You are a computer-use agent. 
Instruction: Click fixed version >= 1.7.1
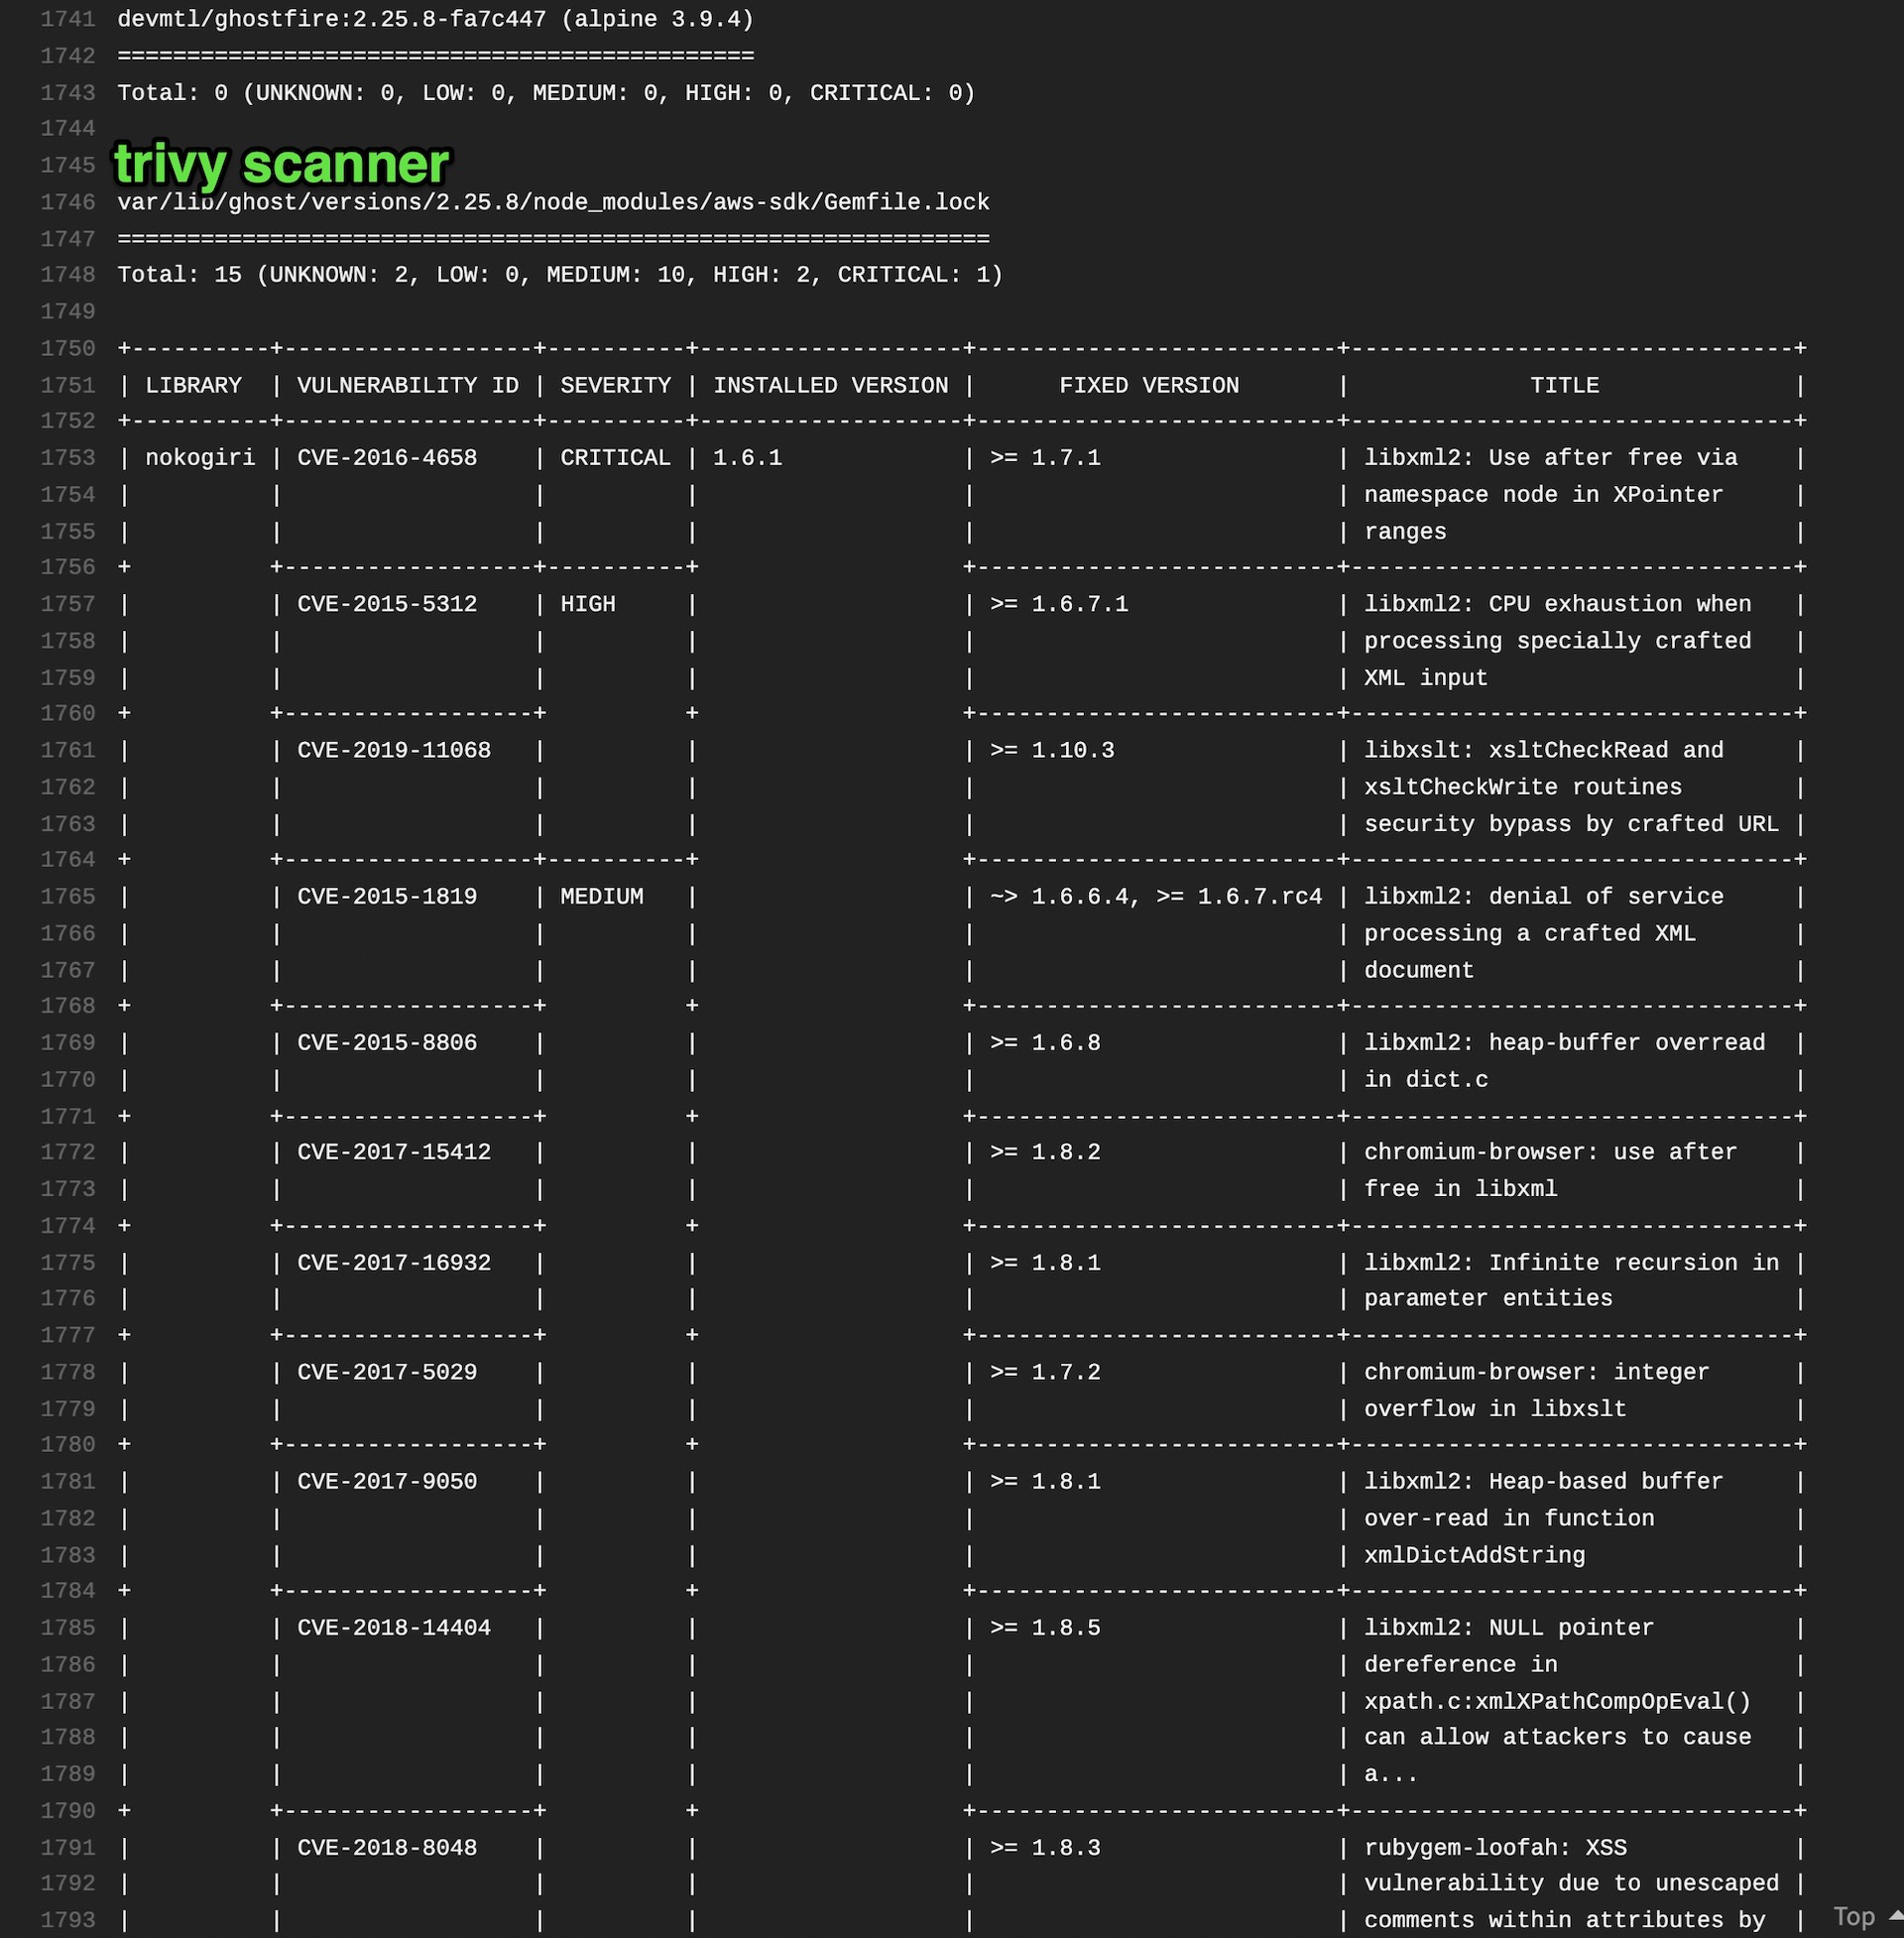pos(1045,458)
